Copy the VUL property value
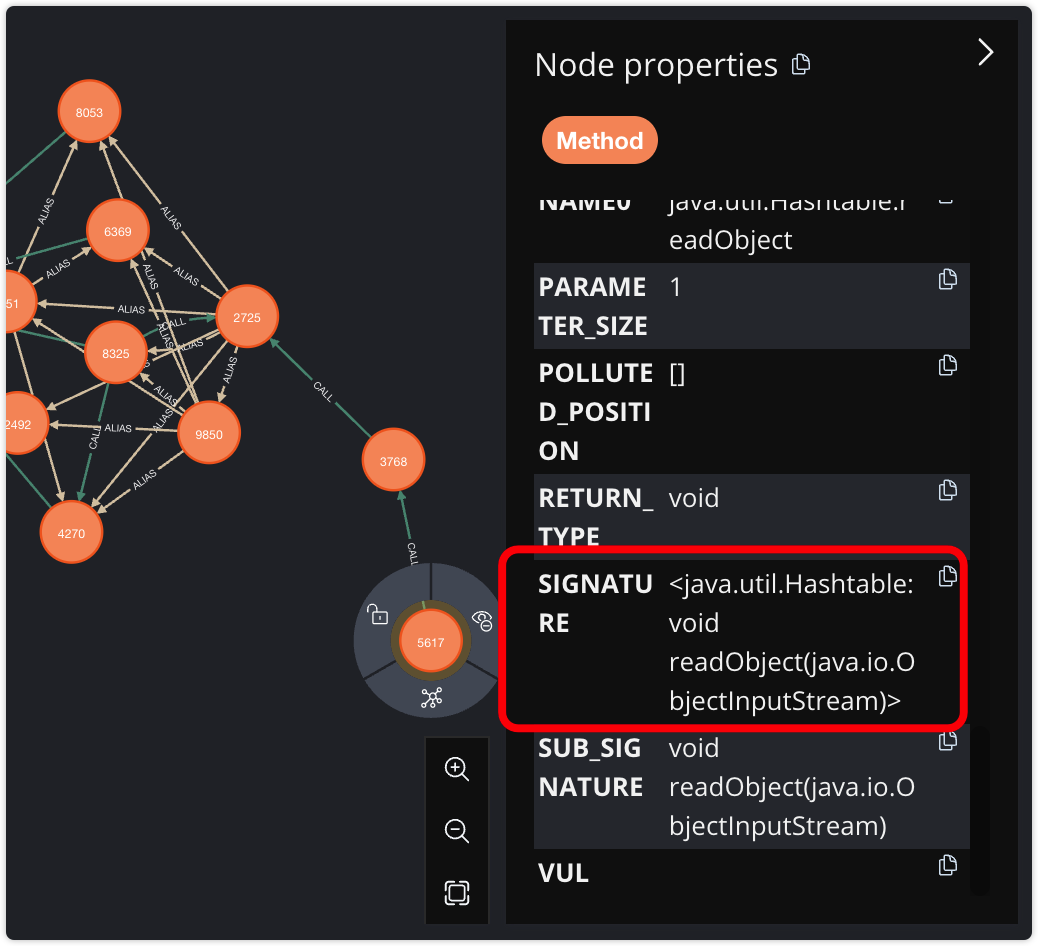The height and width of the screenshot is (946, 1038). (x=948, y=866)
